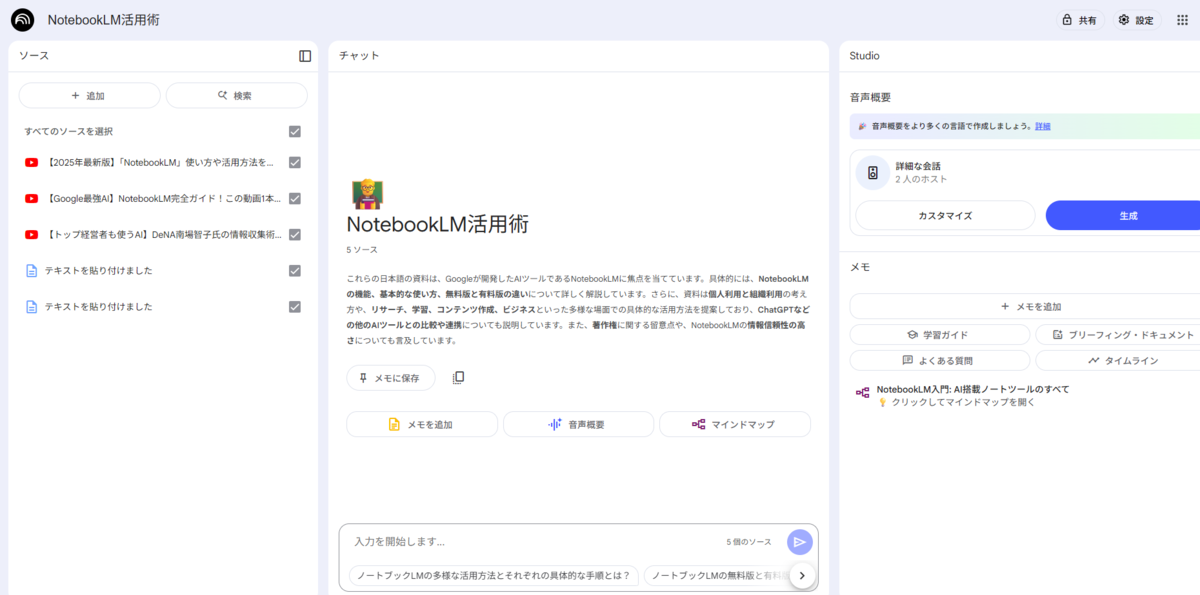Image resolution: width=1200 pixels, height=595 pixels.
Task: Click the document icon of first pasted text source
Action: click(32, 270)
